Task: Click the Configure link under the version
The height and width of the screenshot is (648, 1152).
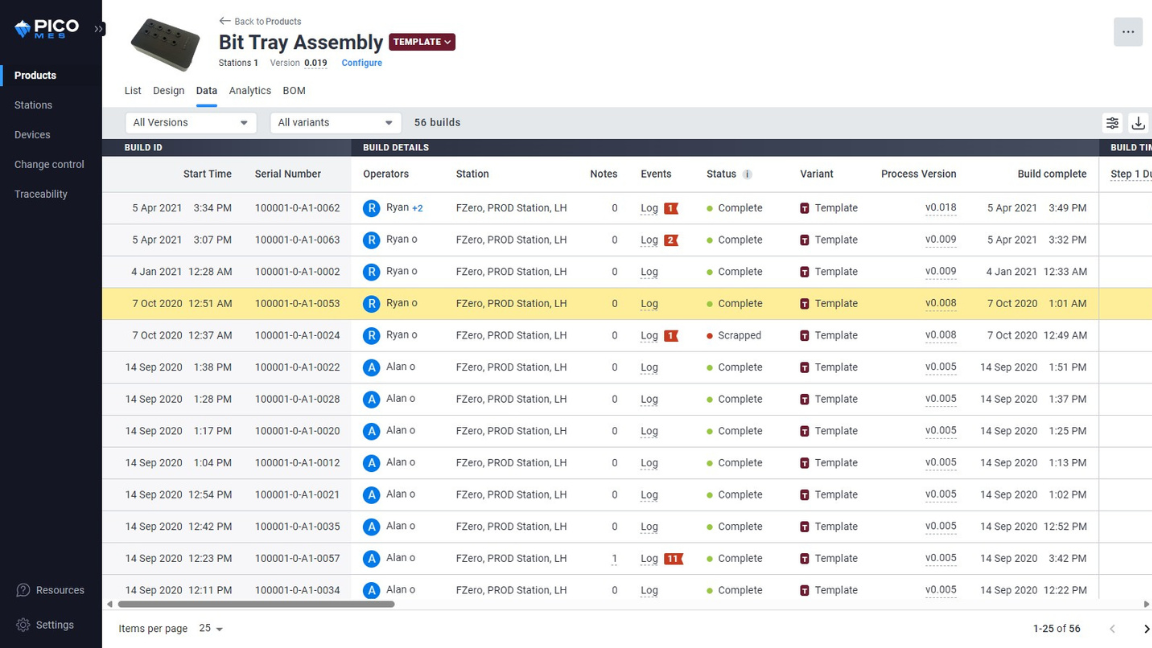Action: [x=361, y=62]
